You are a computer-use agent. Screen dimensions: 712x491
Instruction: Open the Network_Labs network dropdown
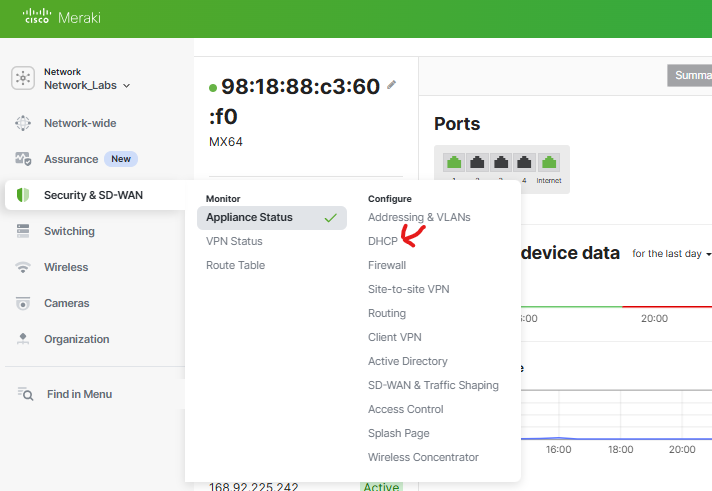tap(87, 85)
